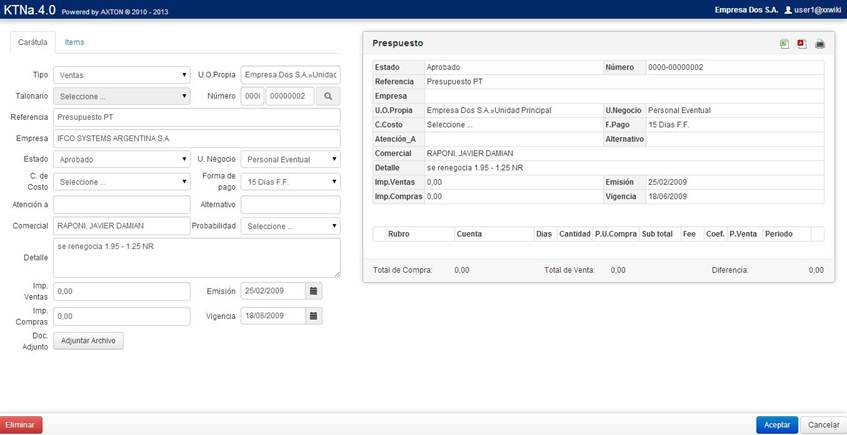Click the Aceptar button

click(x=776, y=425)
